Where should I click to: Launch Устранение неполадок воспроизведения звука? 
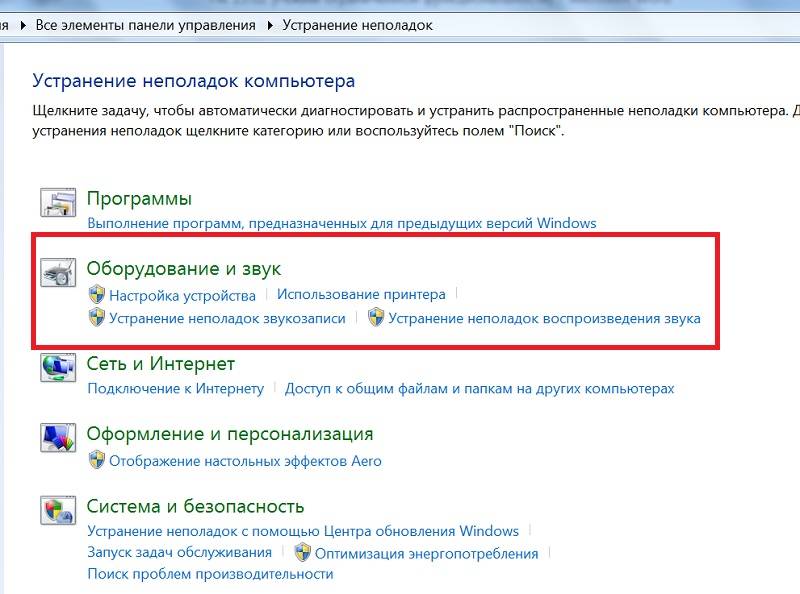click(544, 319)
